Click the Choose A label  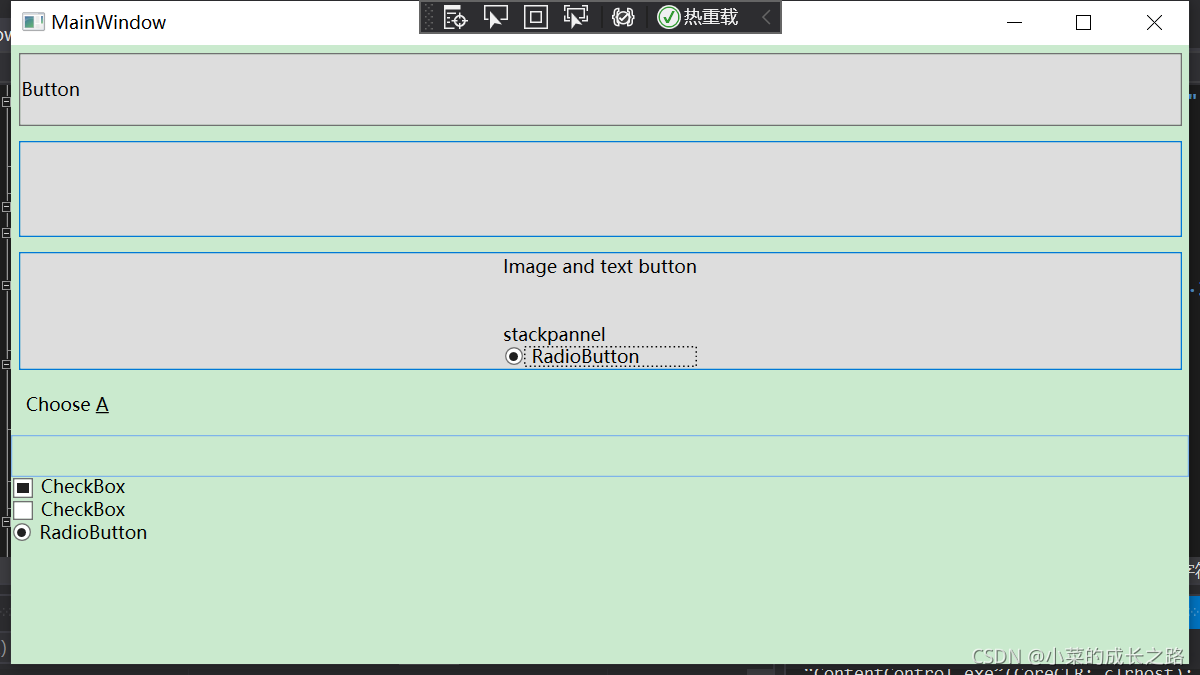(x=66, y=404)
